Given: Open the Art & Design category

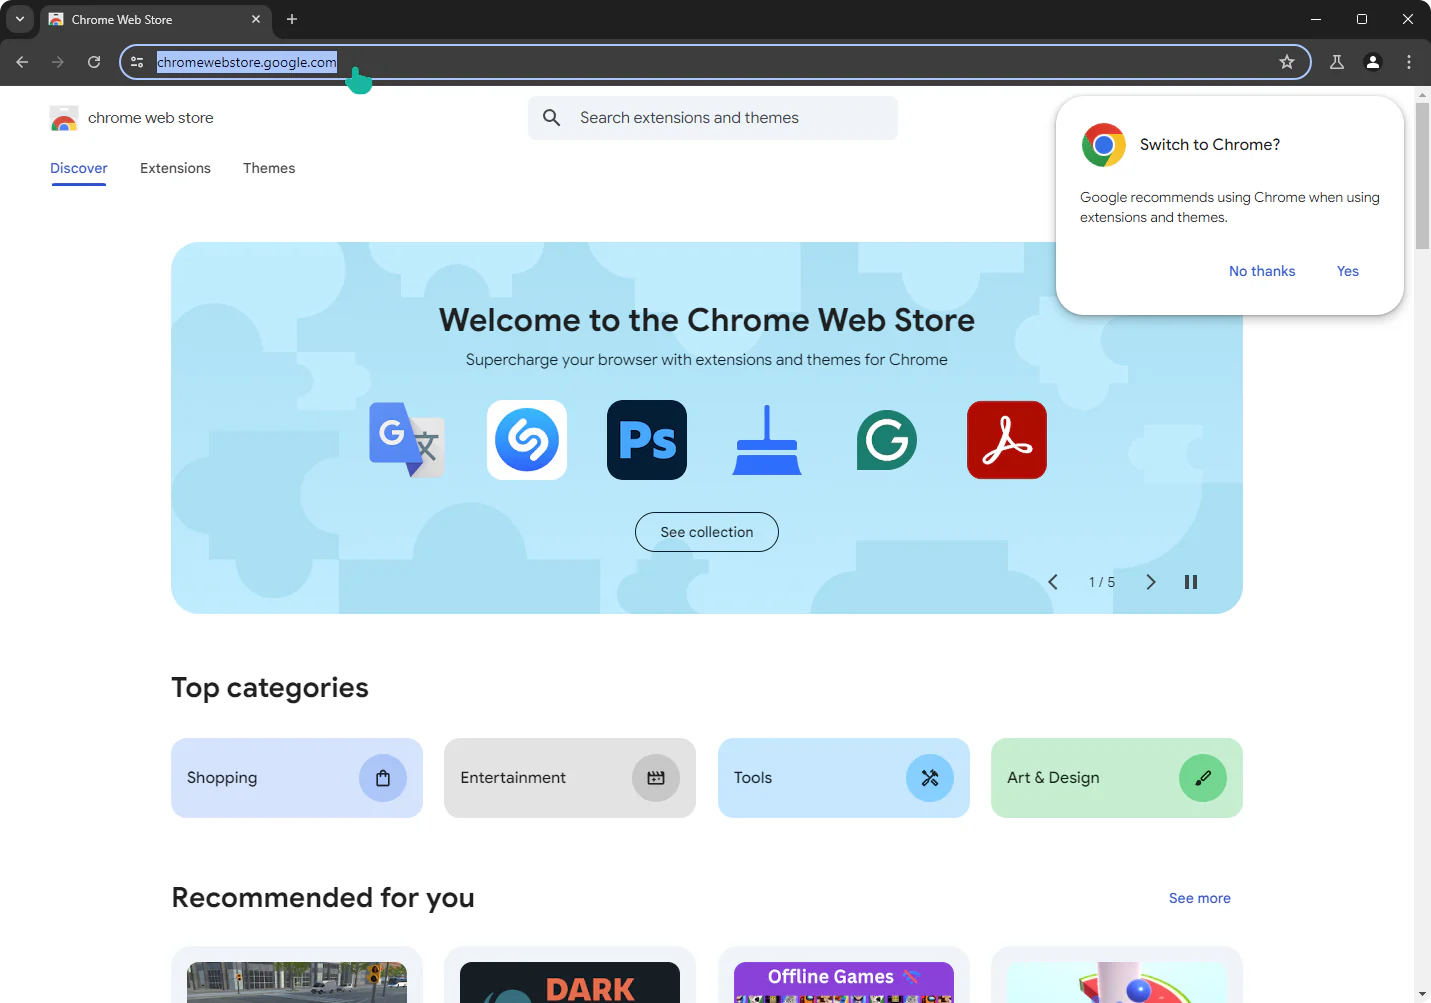Looking at the screenshot, I should tap(1117, 778).
